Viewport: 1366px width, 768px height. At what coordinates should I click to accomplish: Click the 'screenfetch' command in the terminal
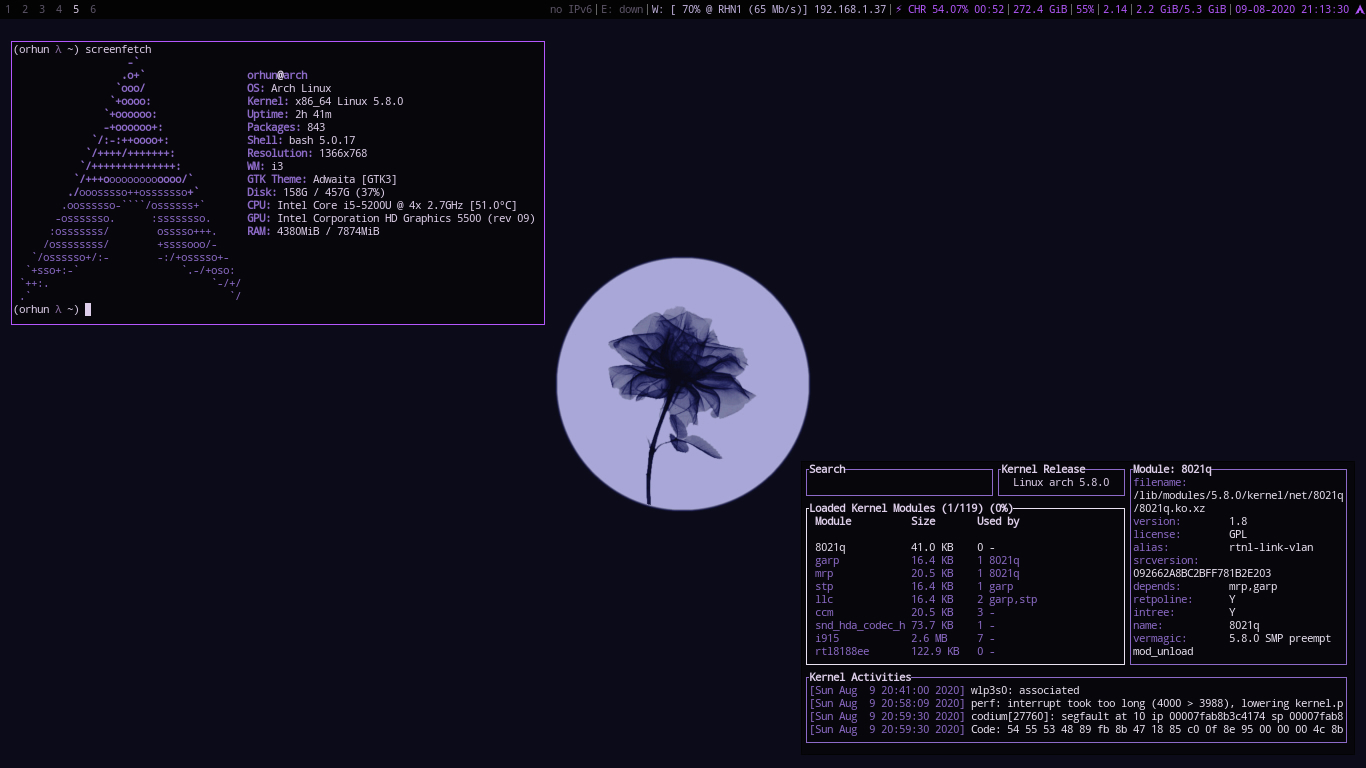[118, 49]
